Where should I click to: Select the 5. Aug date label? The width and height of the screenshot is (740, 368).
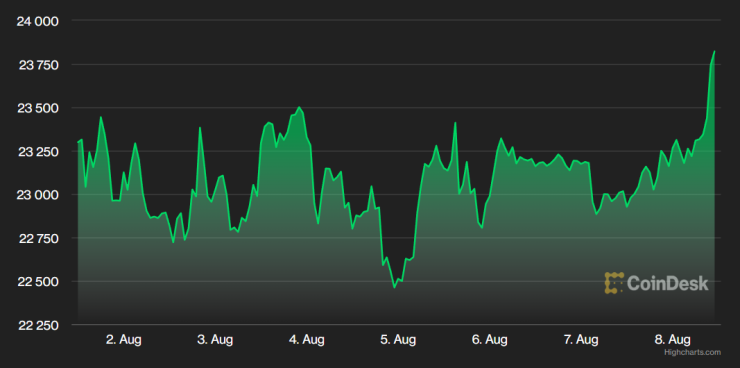click(x=398, y=339)
